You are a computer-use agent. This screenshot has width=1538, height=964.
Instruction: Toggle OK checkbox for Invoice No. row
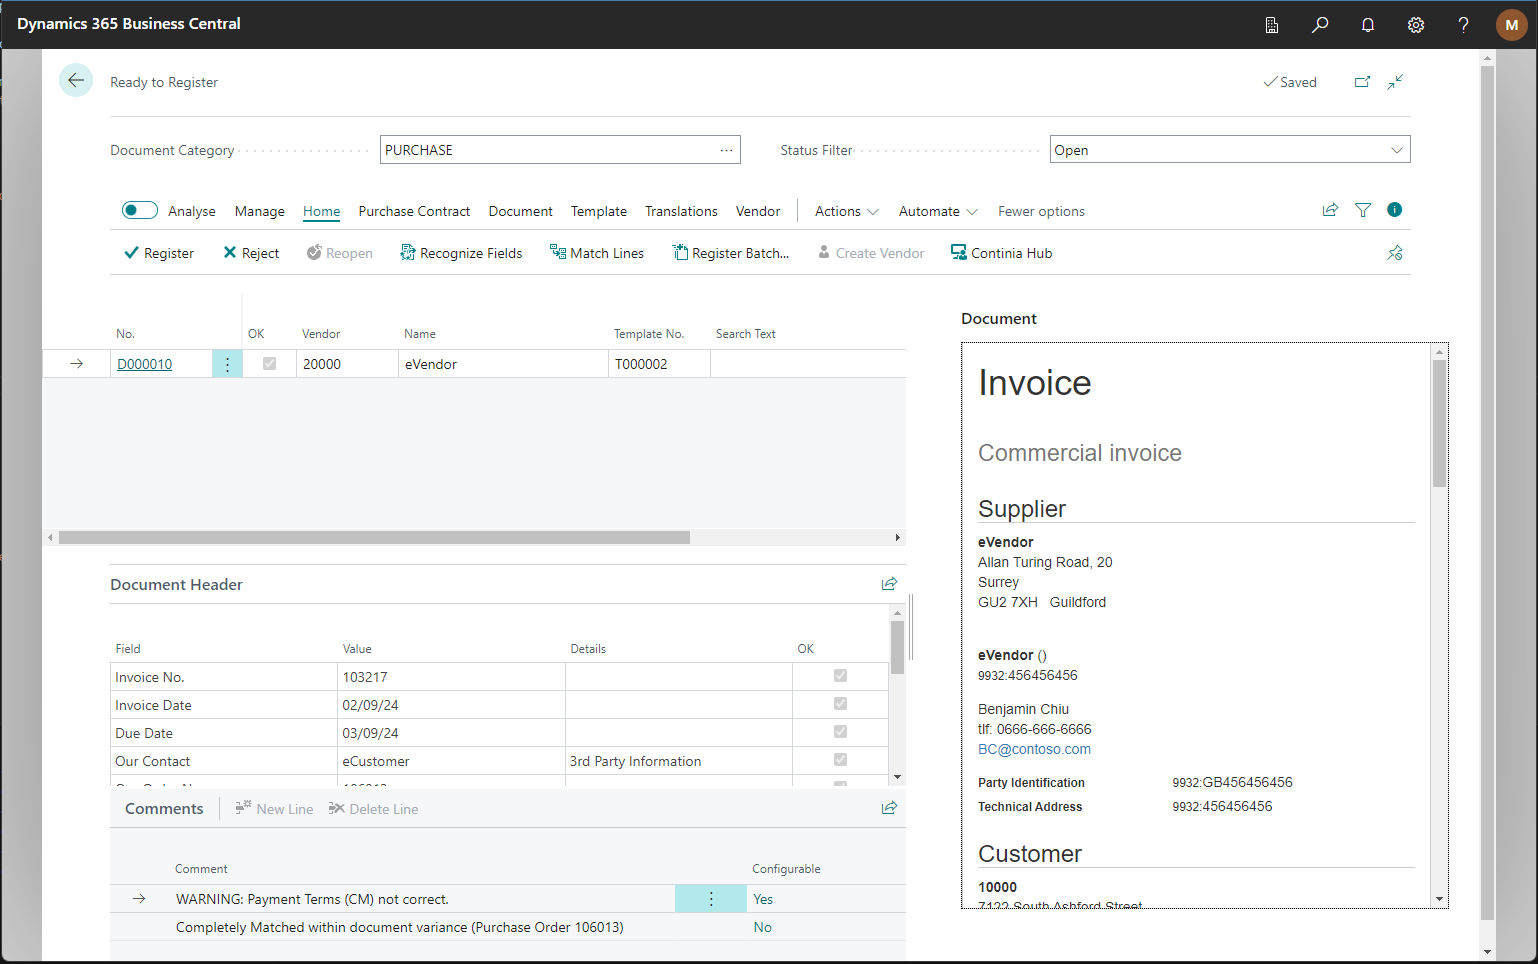[x=840, y=676]
